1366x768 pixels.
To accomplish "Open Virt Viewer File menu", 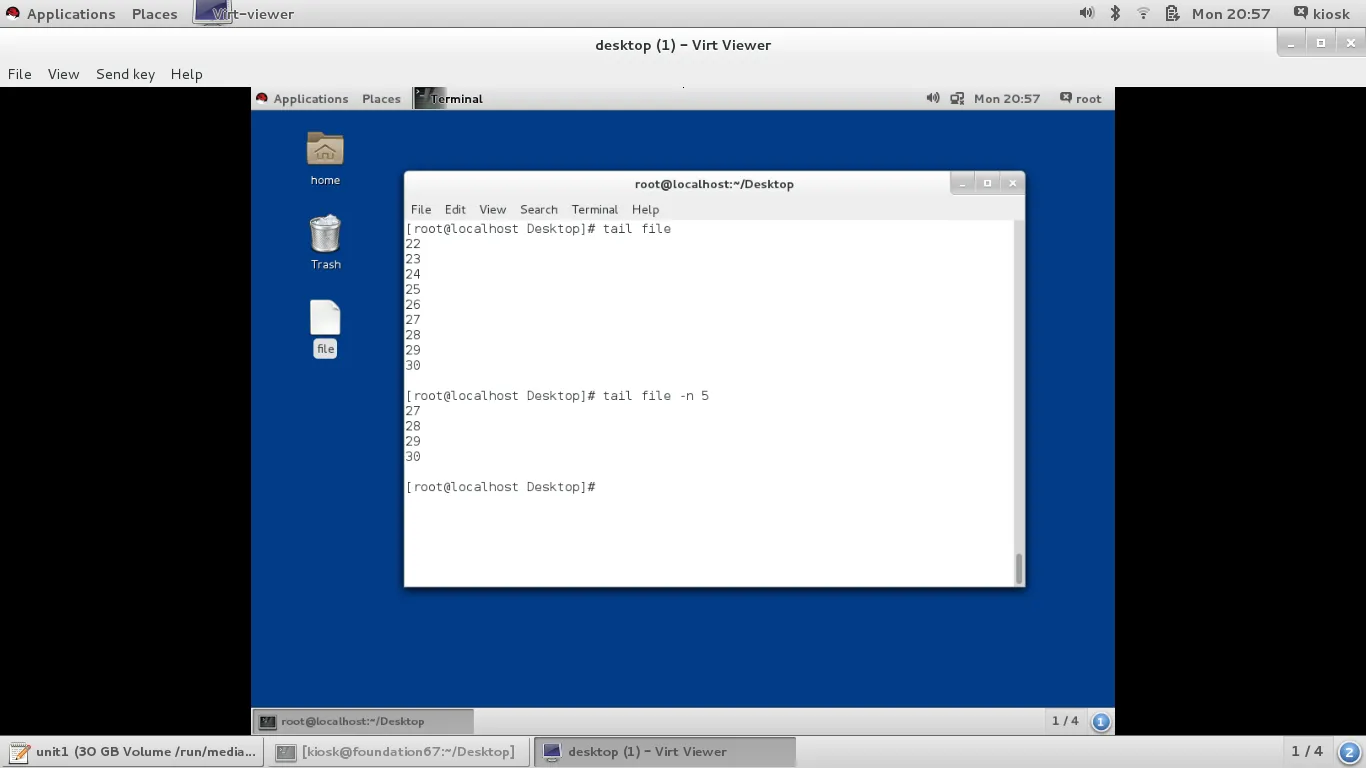I will (19, 74).
